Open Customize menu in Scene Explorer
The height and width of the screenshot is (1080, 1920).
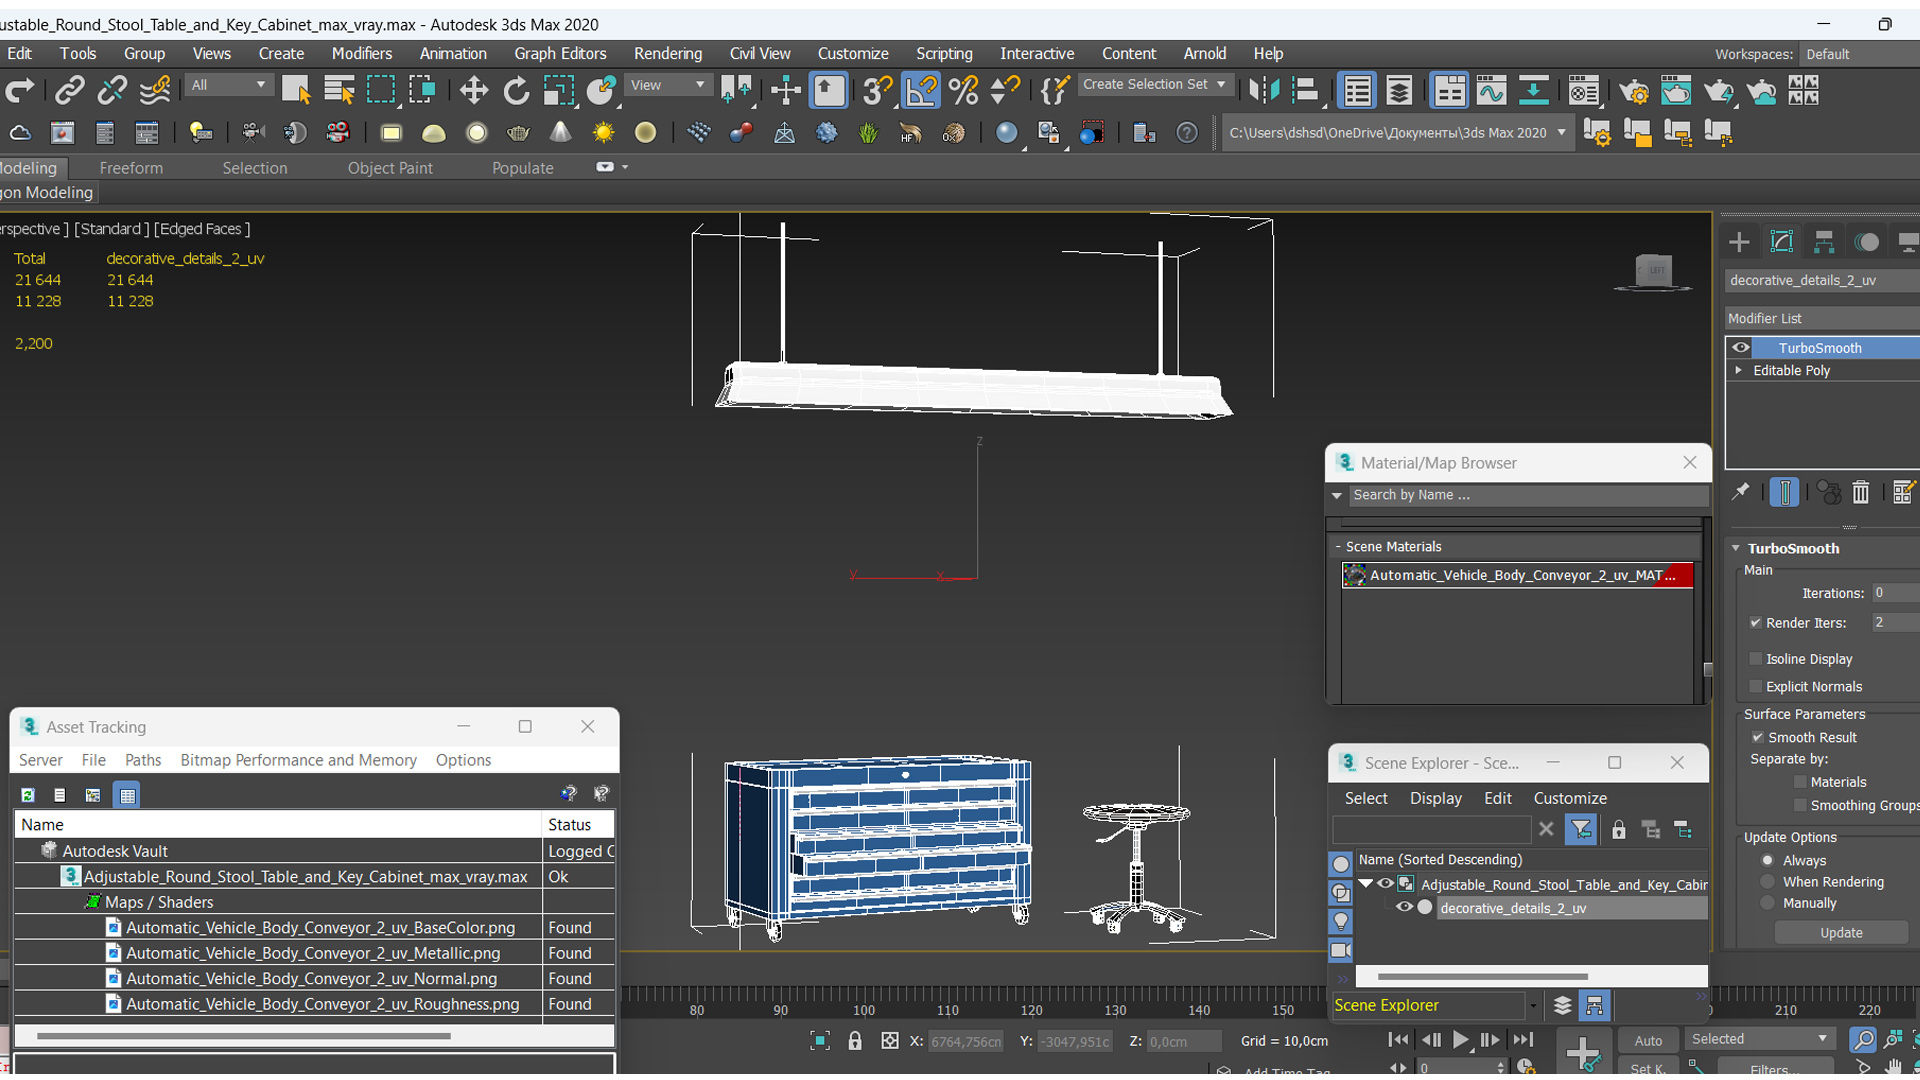(1570, 799)
